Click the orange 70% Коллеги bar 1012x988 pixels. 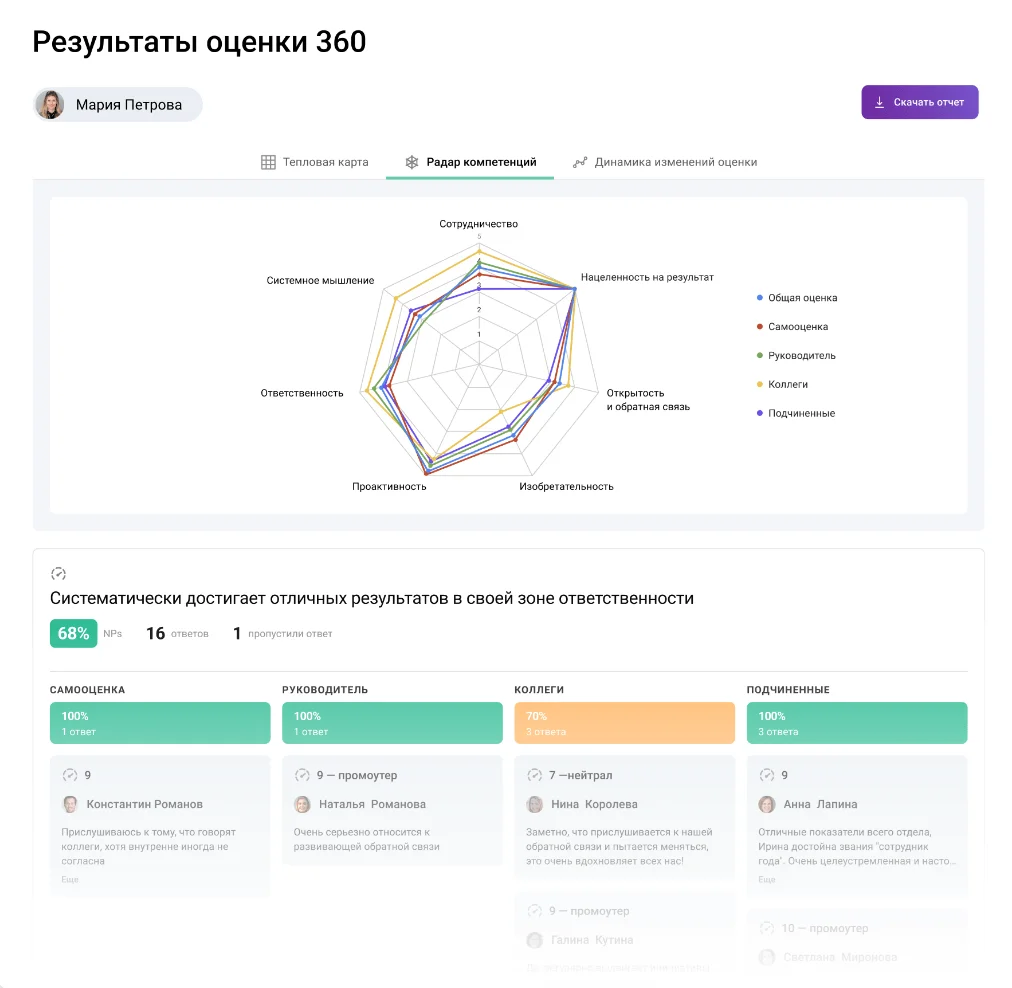624,723
